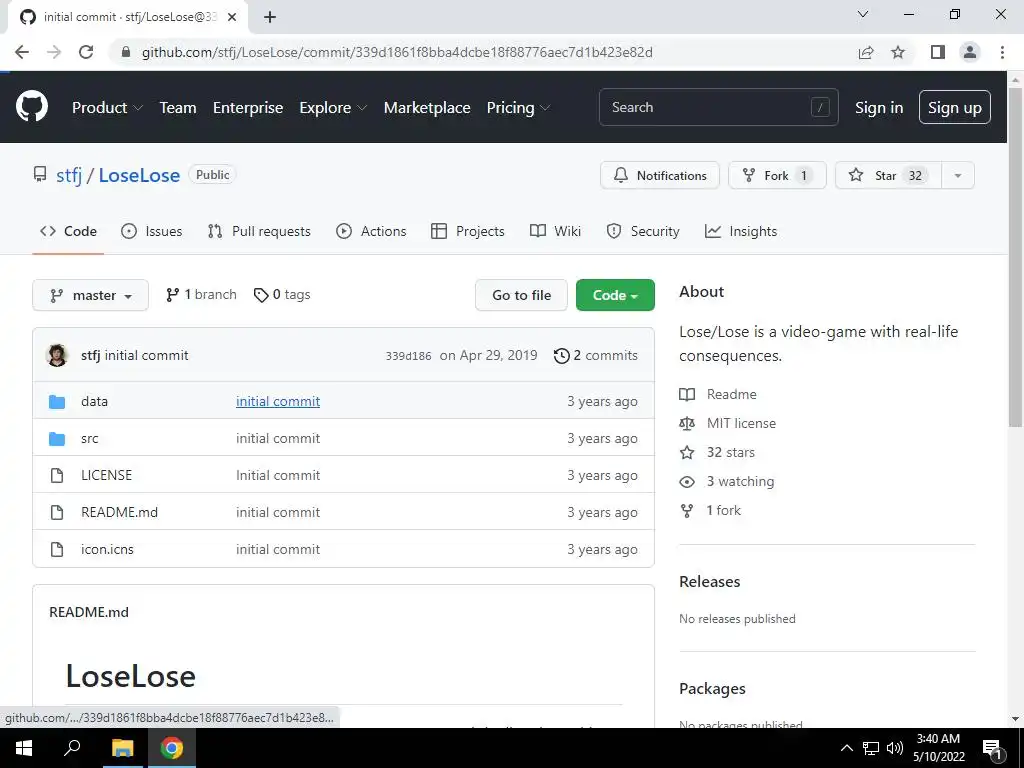Open the master branch selector

coord(90,295)
